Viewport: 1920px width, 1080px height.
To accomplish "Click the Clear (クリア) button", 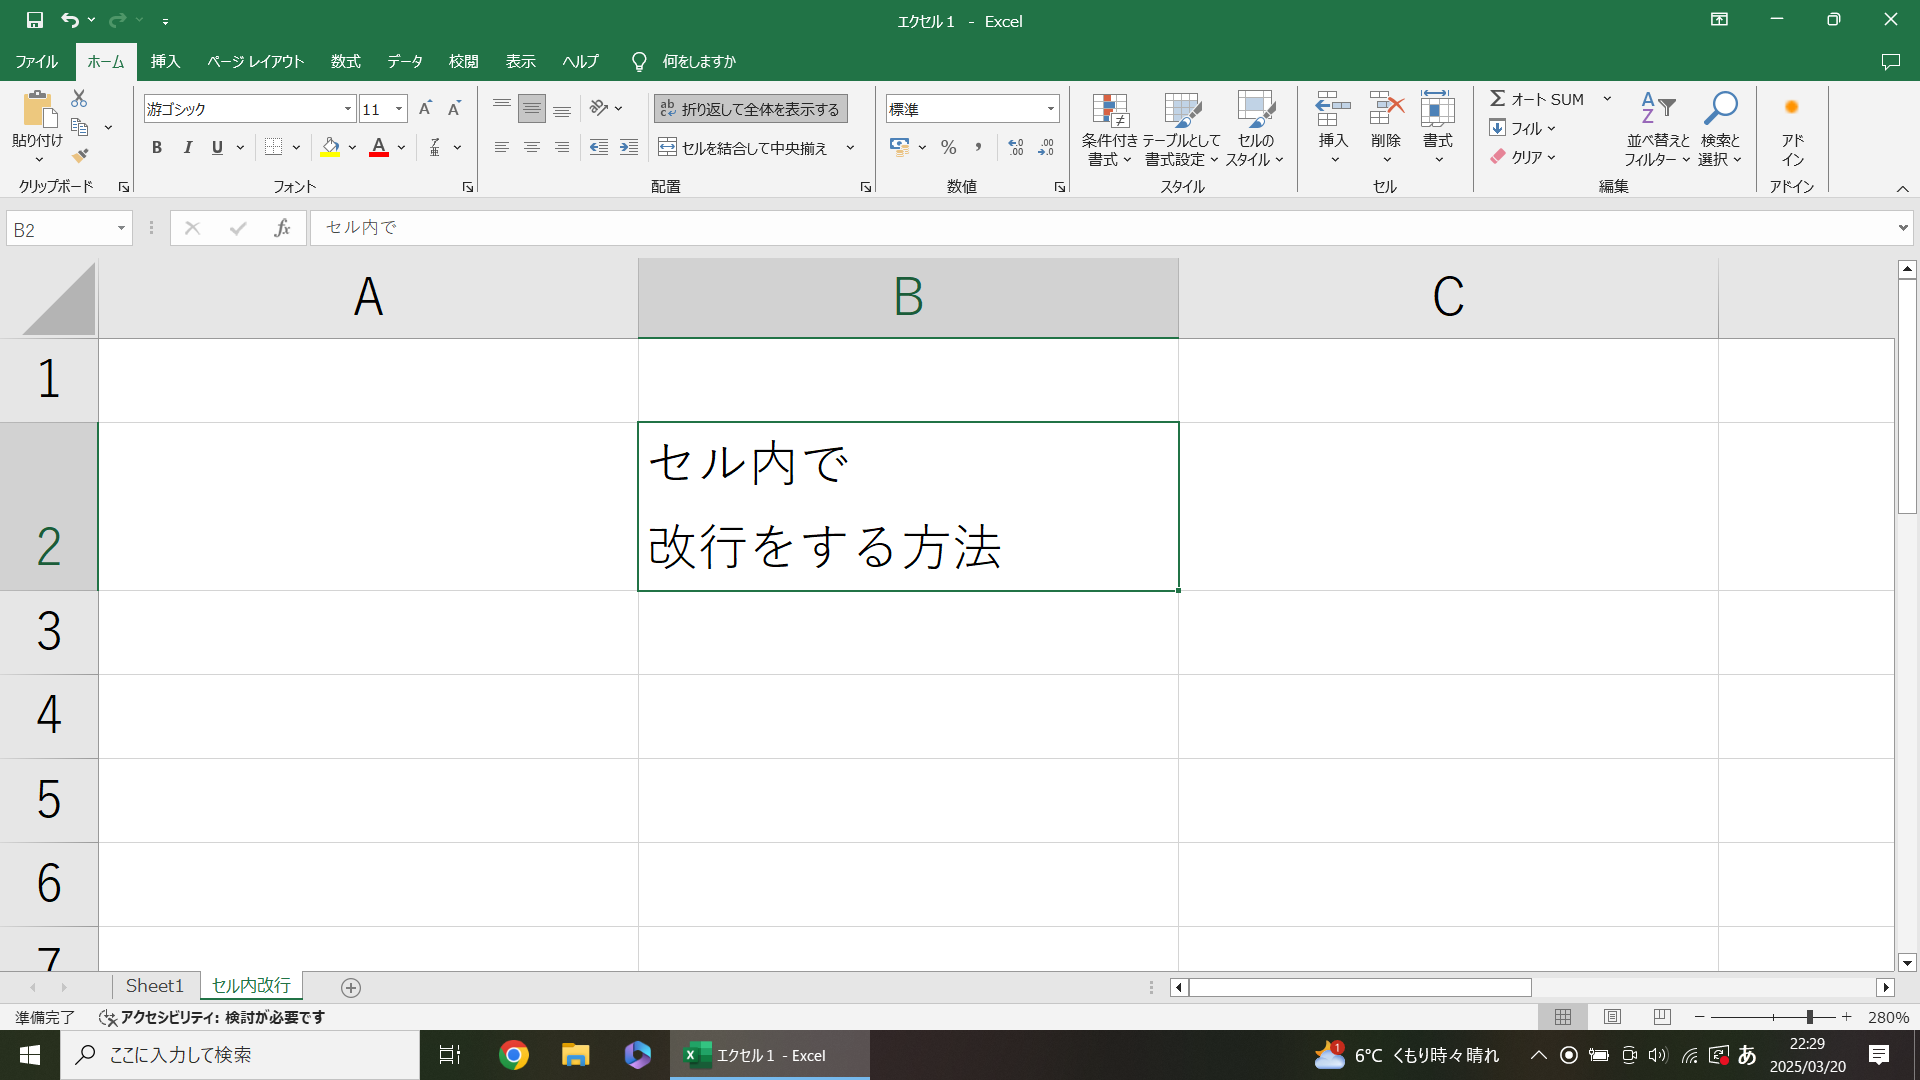I will tap(1522, 157).
